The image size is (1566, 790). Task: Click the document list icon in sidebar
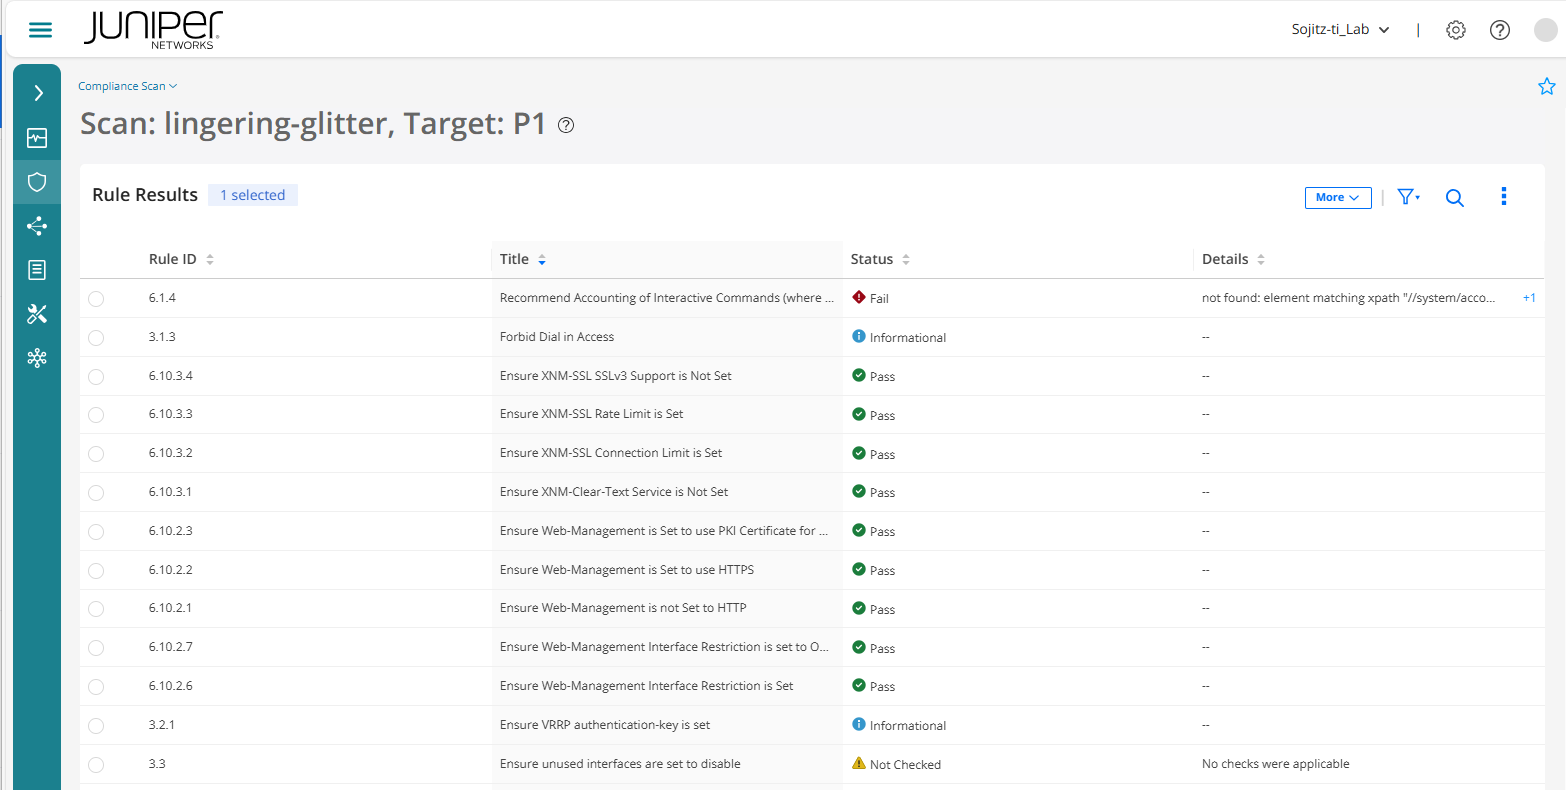coord(37,270)
